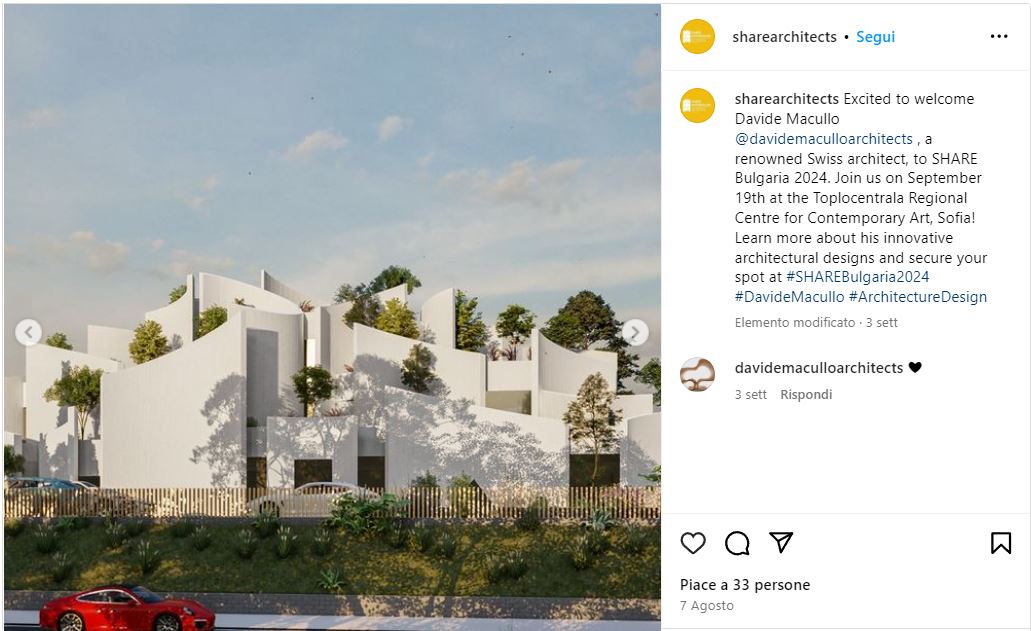This screenshot has width=1031, height=631.
Task: Click the 7 Agosto post date
Action: point(707,605)
